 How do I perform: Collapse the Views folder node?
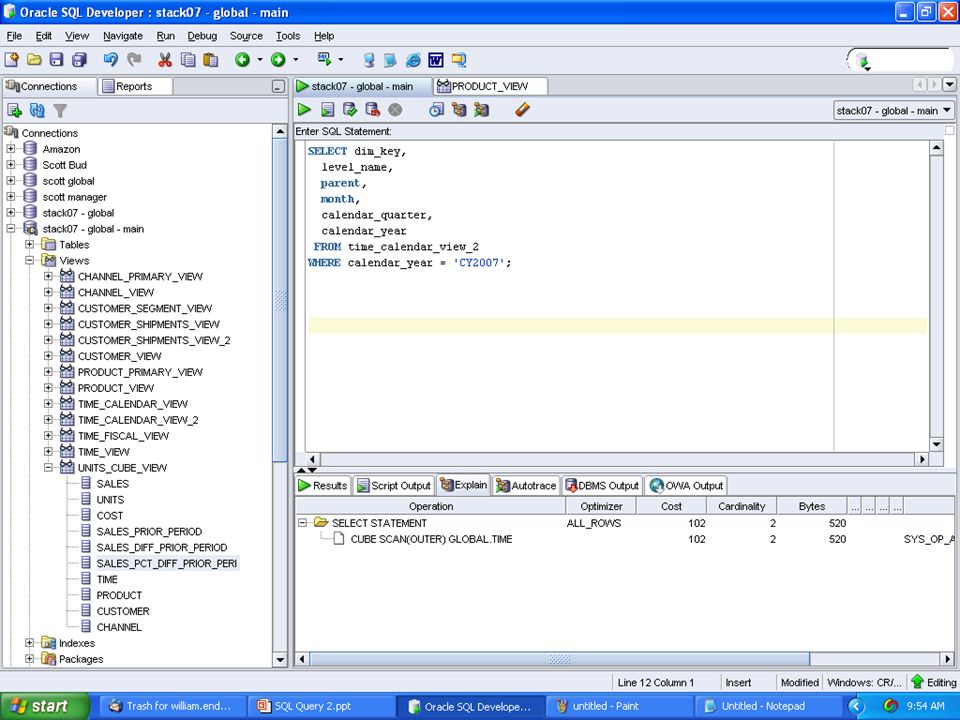tap(29, 260)
